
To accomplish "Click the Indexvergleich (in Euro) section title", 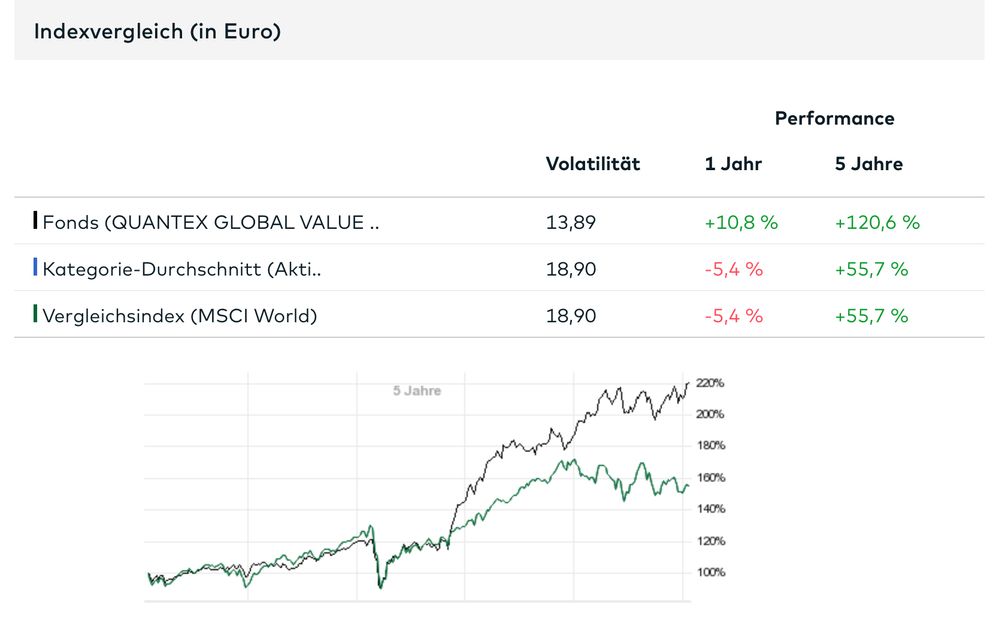I will click(x=157, y=31).
